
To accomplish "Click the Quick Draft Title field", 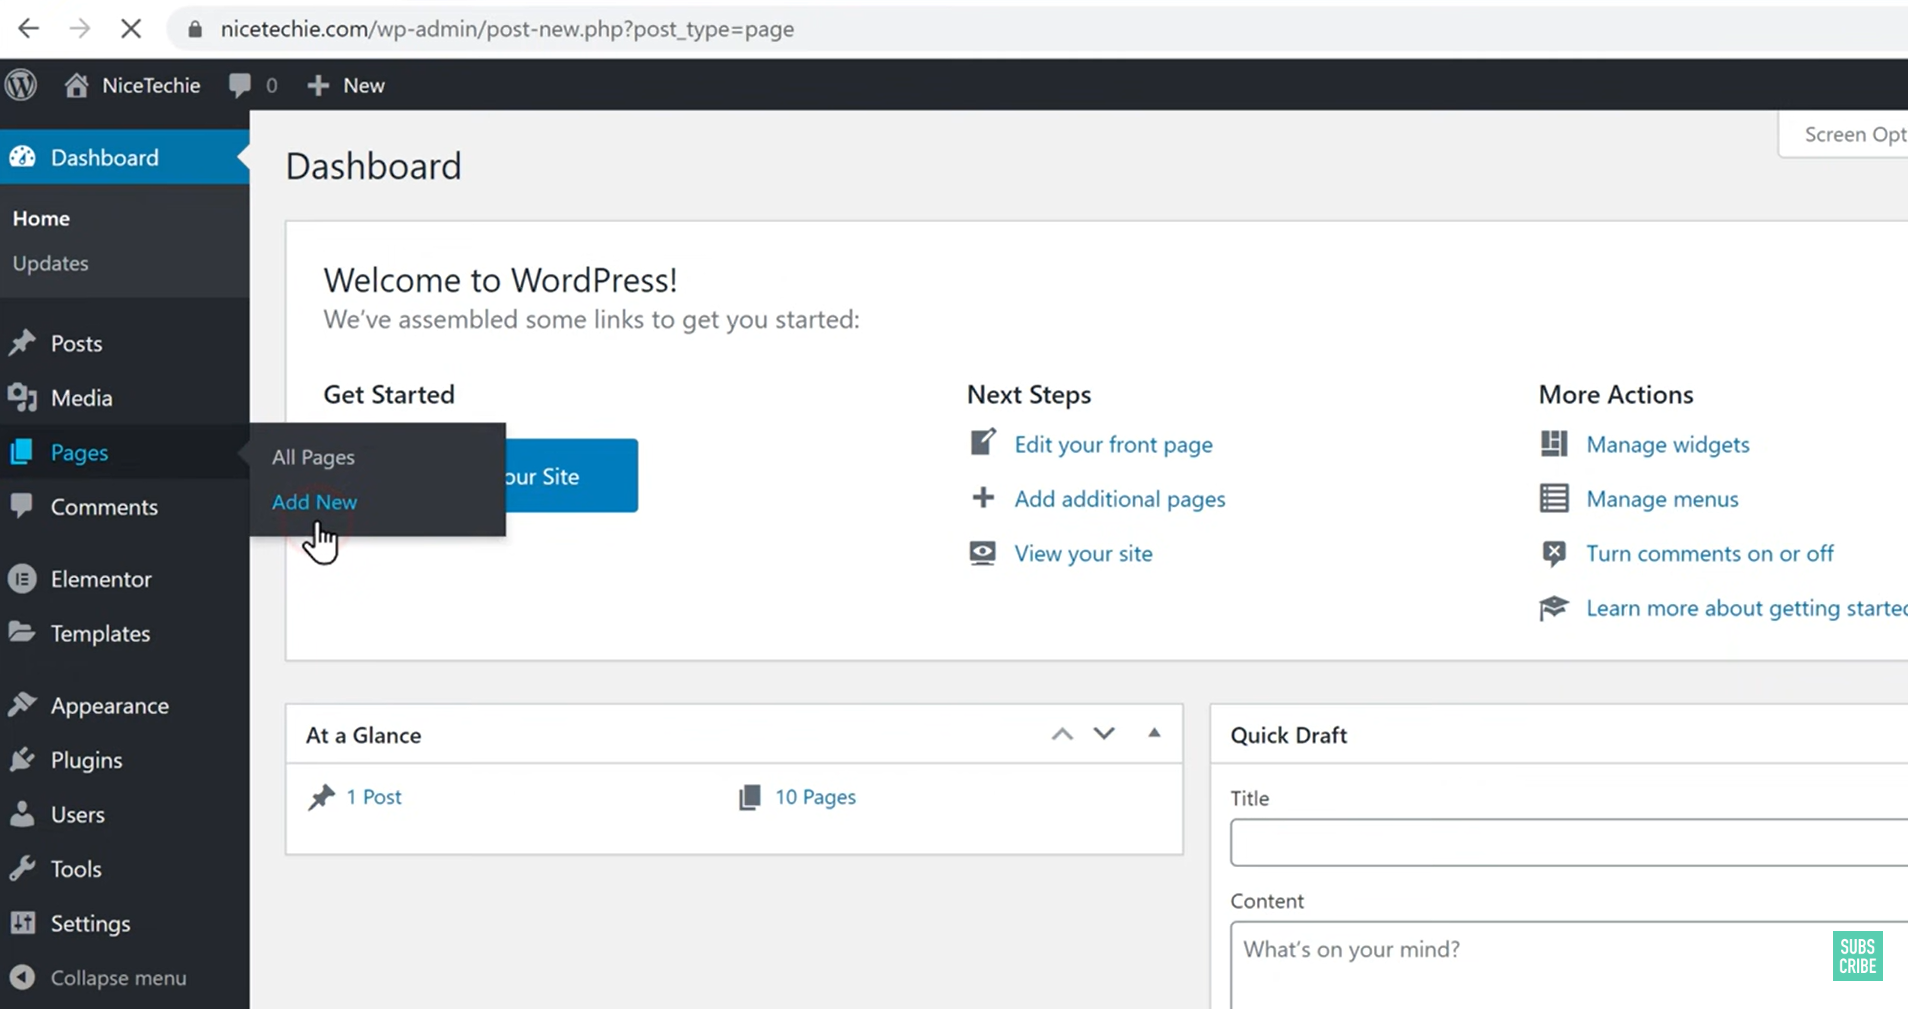I will tap(1569, 842).
